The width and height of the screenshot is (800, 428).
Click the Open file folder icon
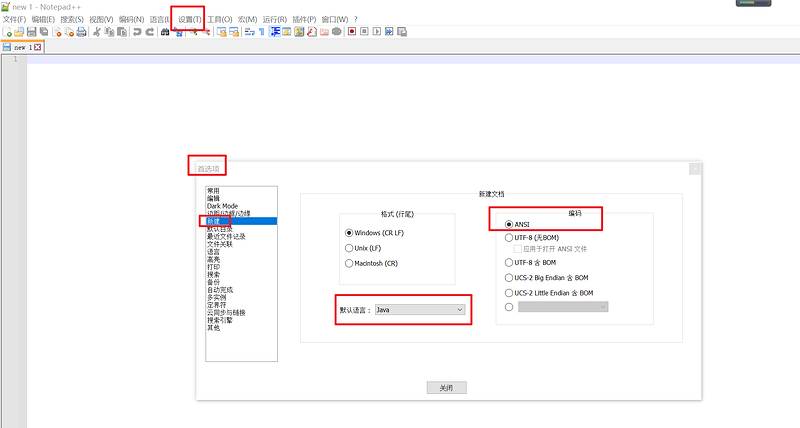[19, 32]
